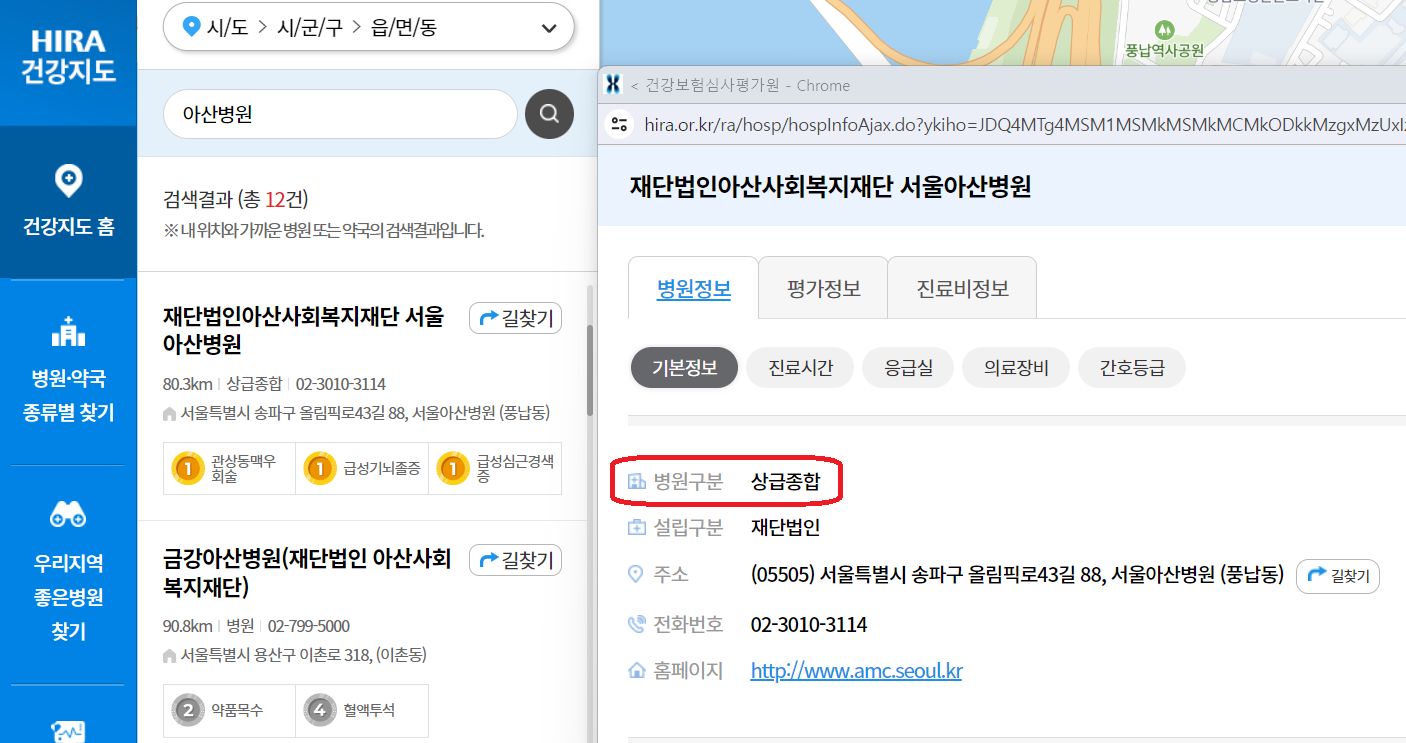Viewport: 1406px width, 743px height.
Task: Click the 홈페이지 home icon
Action: pyautogui.click(x=636, y=671)
